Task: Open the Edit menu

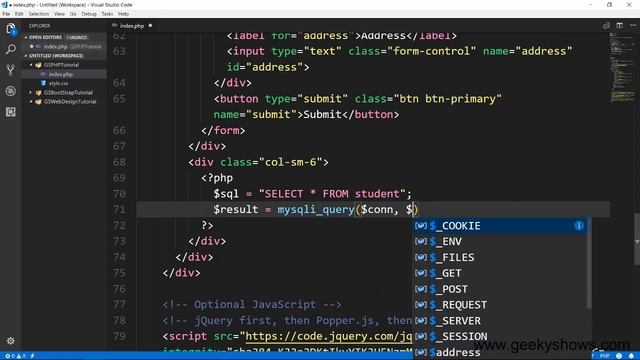Action: [x=19, y=14]
